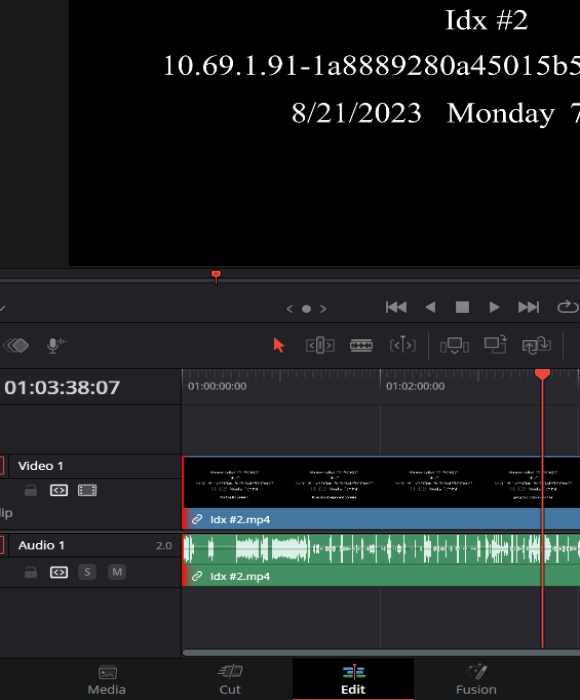
Task: Toggle auto track selector on Audio 1
Action: point(59,572)
